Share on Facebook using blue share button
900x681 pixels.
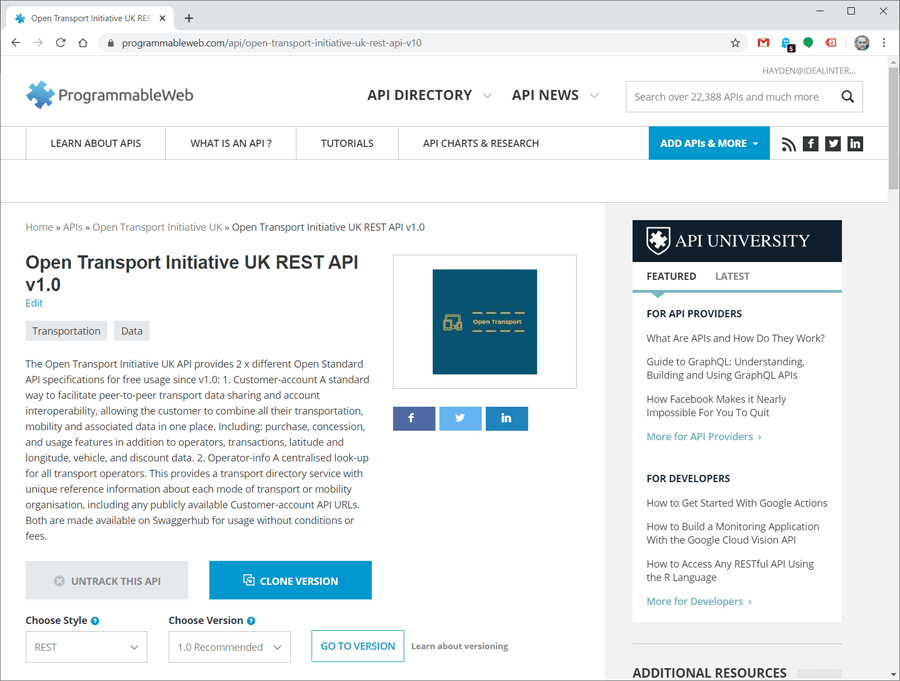coord(414,418)
